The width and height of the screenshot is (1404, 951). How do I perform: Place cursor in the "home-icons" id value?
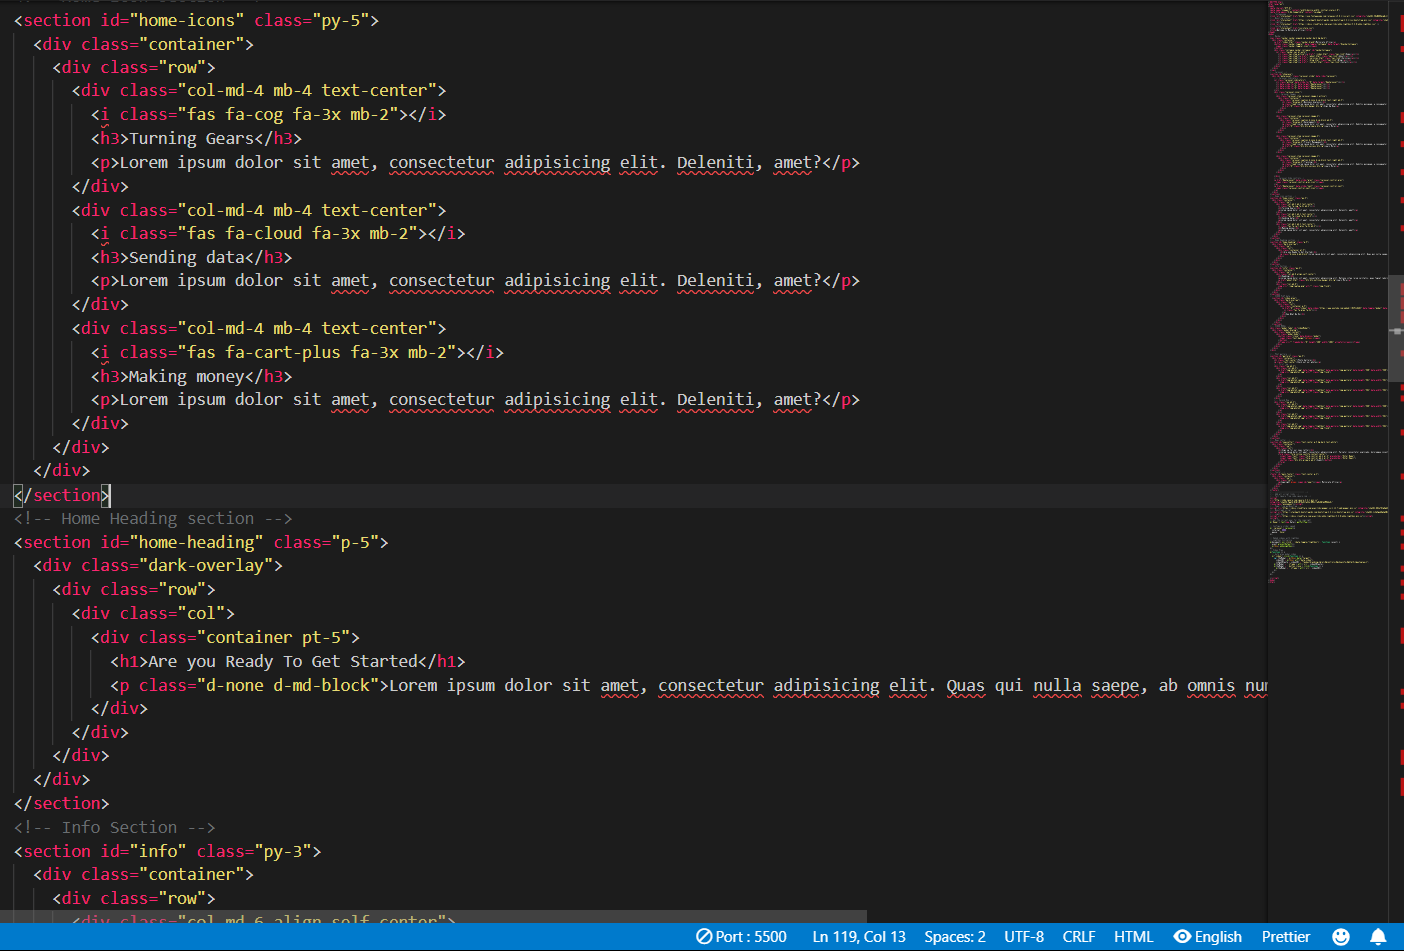point(186,20)
